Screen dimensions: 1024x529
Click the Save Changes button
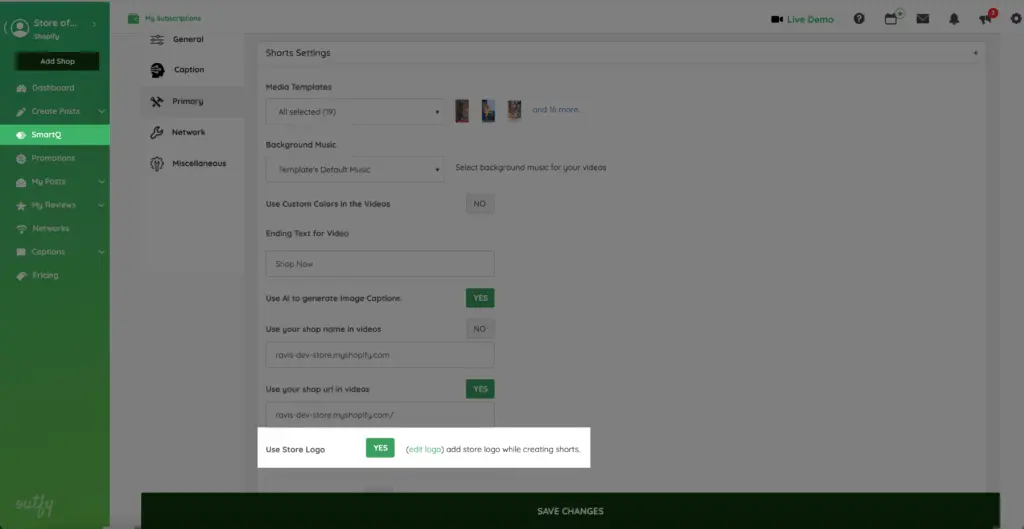(x=570, y=511)
